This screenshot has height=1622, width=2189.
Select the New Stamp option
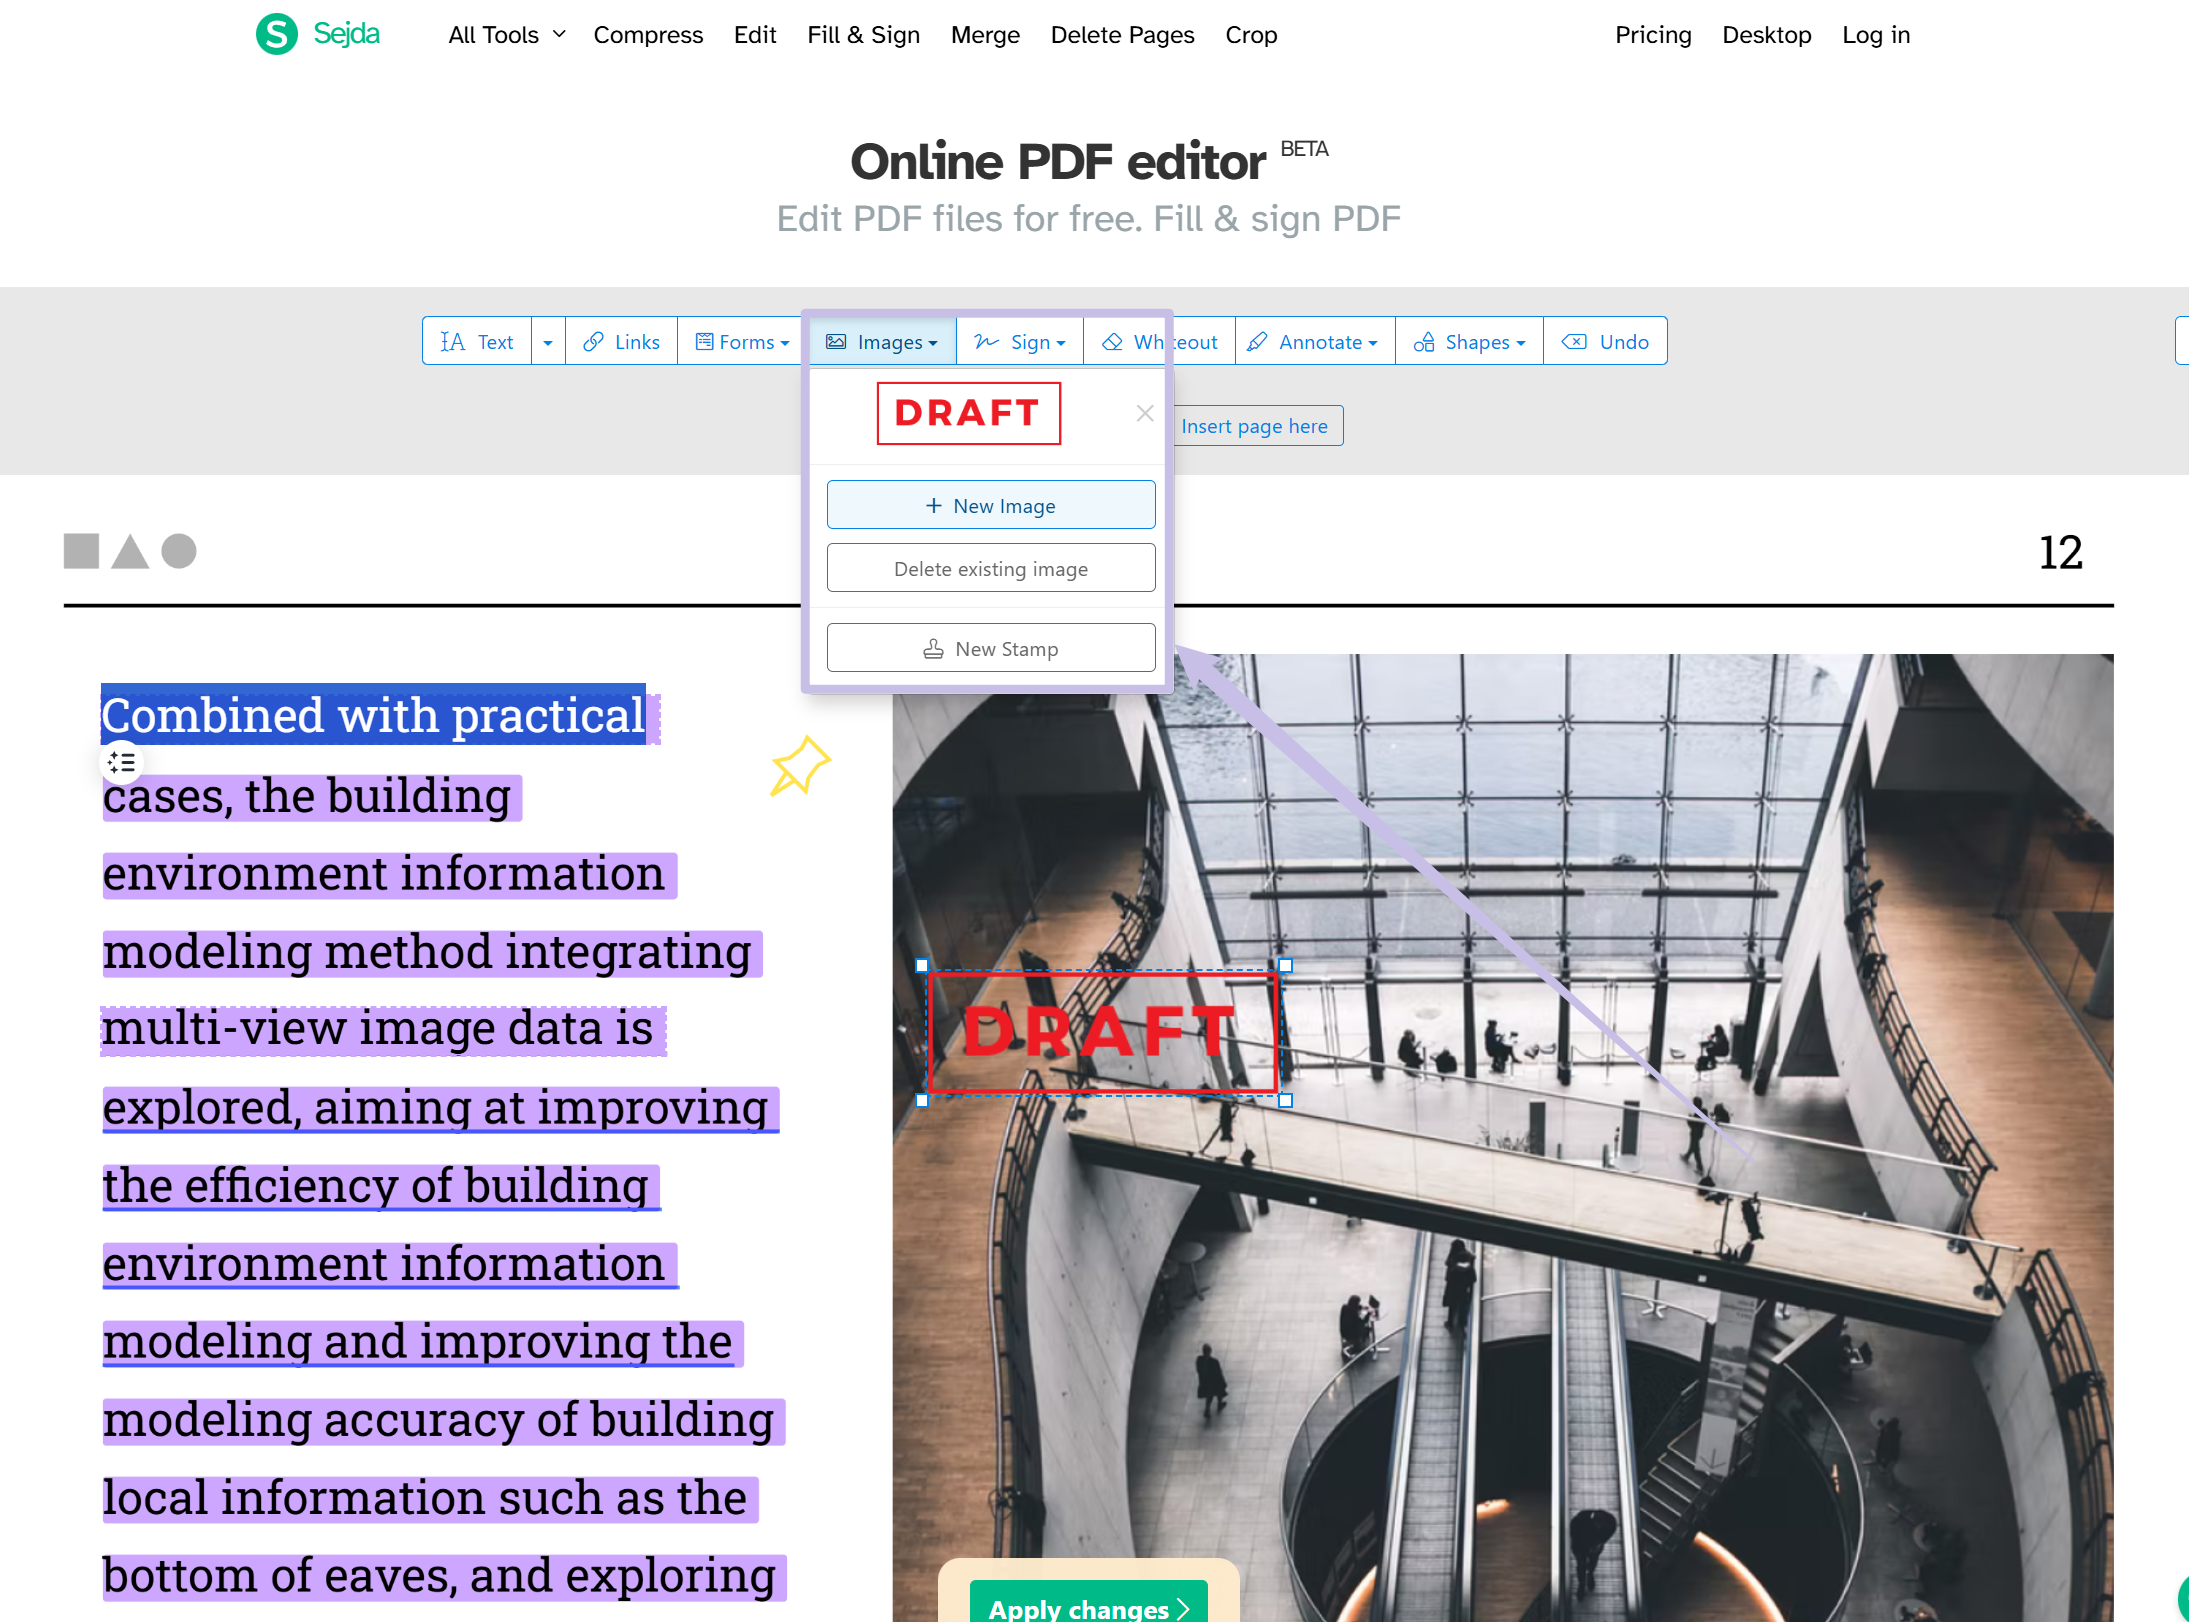[991, 647]
